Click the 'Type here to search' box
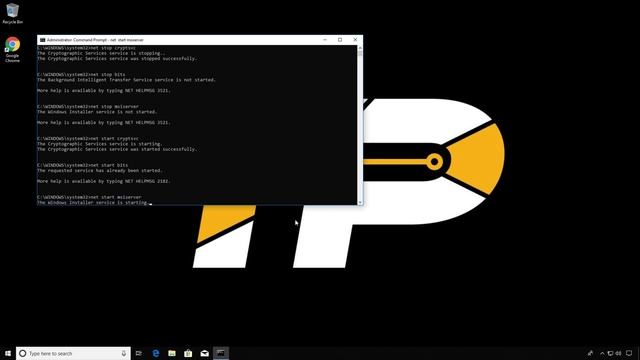Screen dimensions: 640x360 pyautogui.click(x=73, y=353)
